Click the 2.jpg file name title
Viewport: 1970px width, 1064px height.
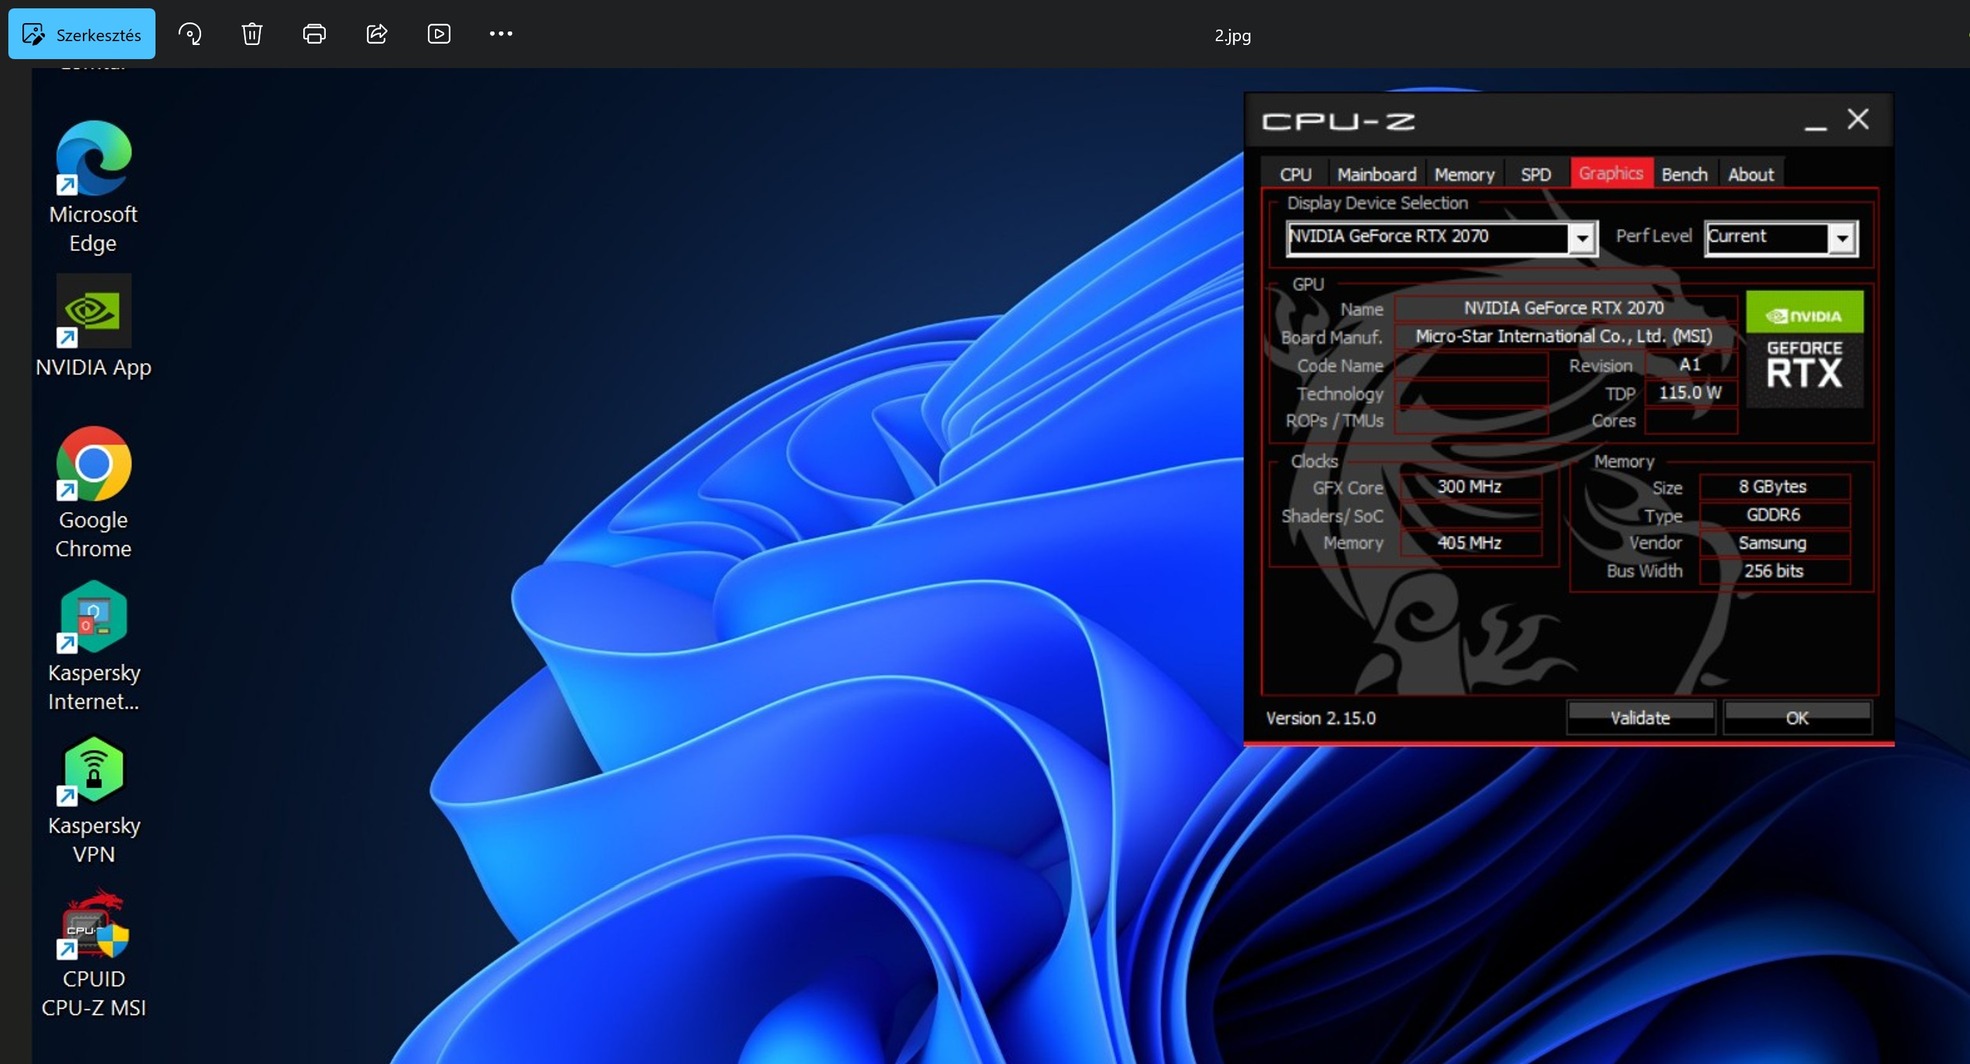pos(1232,35)
